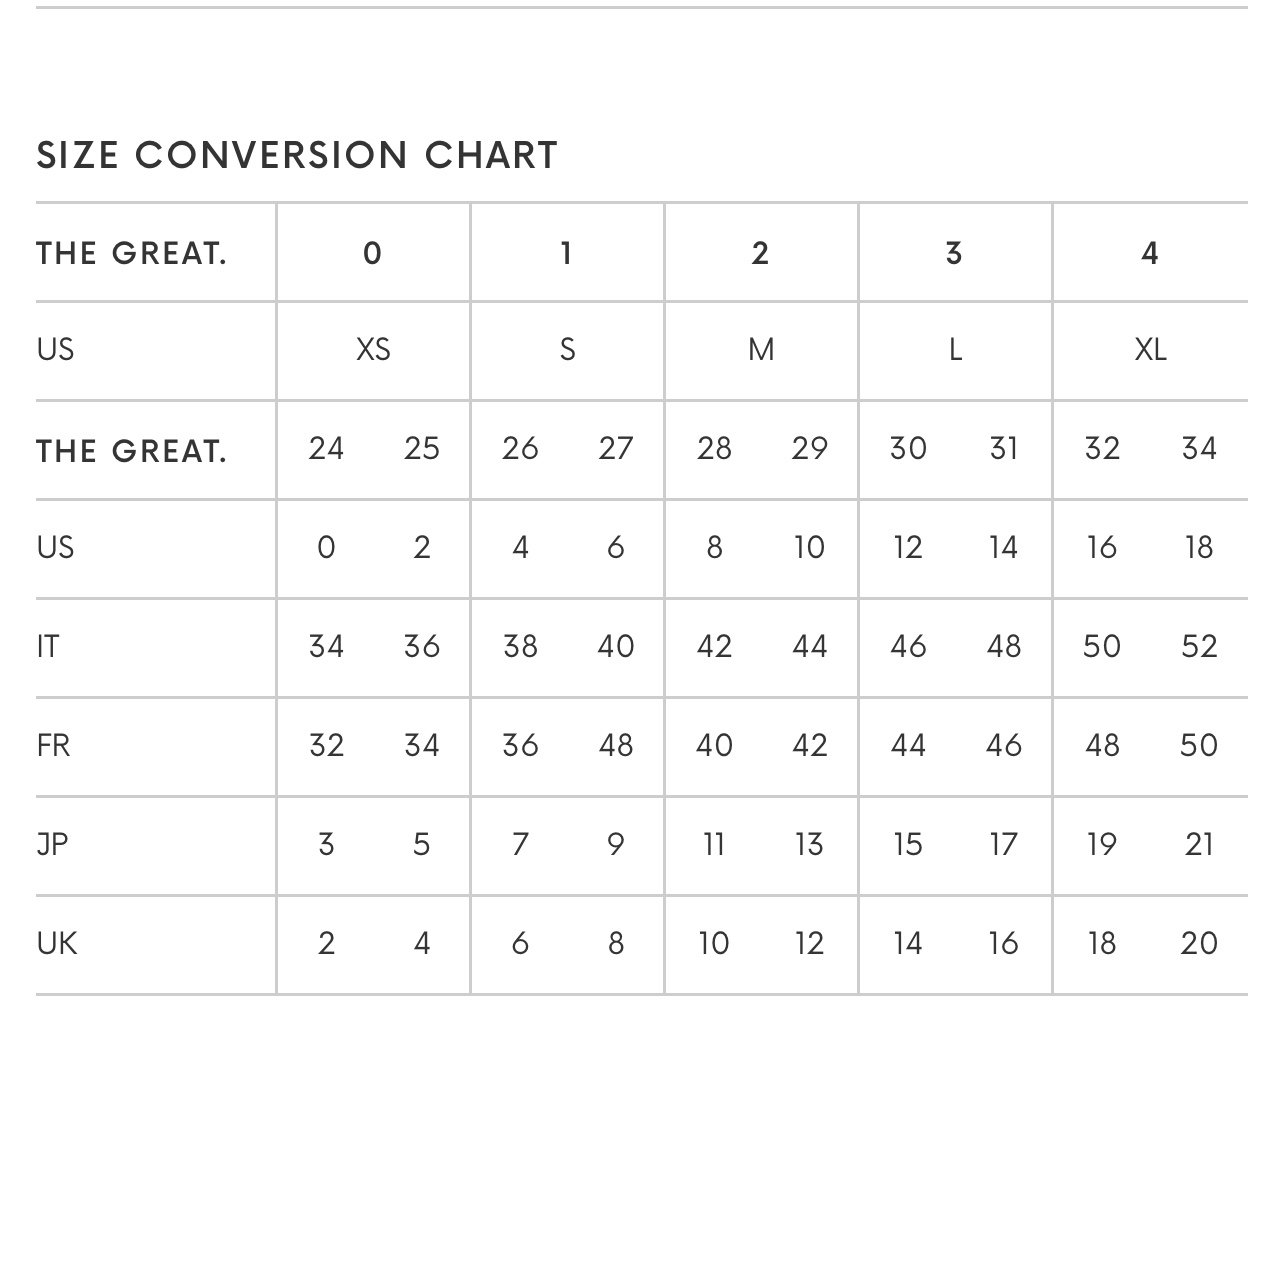Select JP size 3 cell
Viewport: 1284px width, 1271px height.
coord(326,844)
